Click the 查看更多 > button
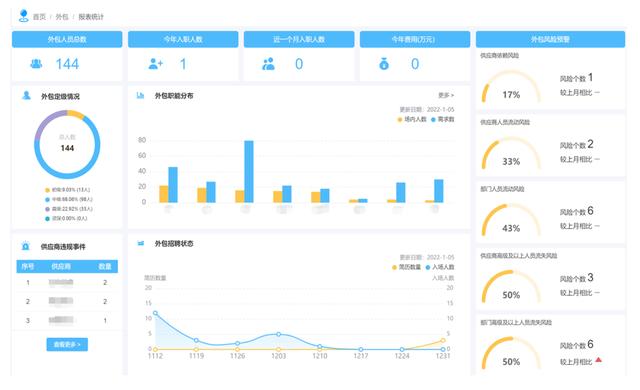 click(x=67, y=344)
